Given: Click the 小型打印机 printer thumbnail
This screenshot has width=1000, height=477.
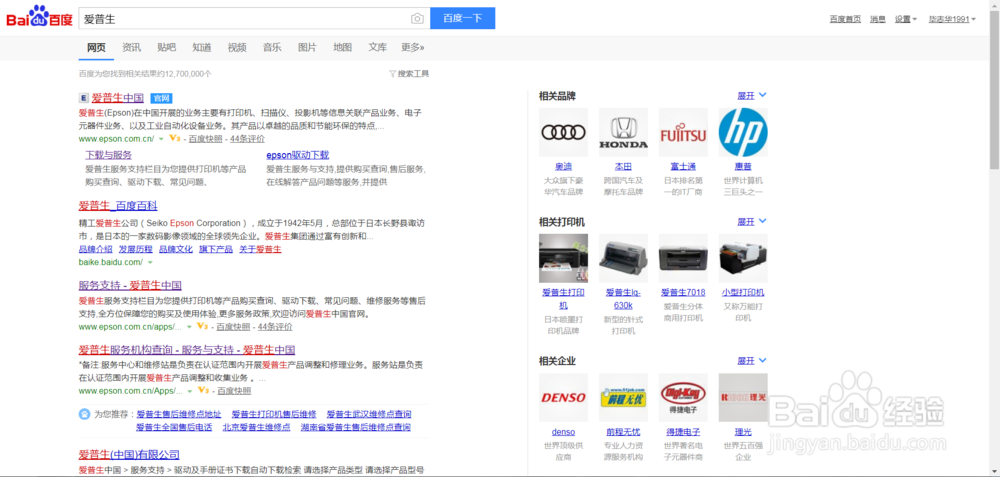Looking at the screenshot, I should click(743, 258).
